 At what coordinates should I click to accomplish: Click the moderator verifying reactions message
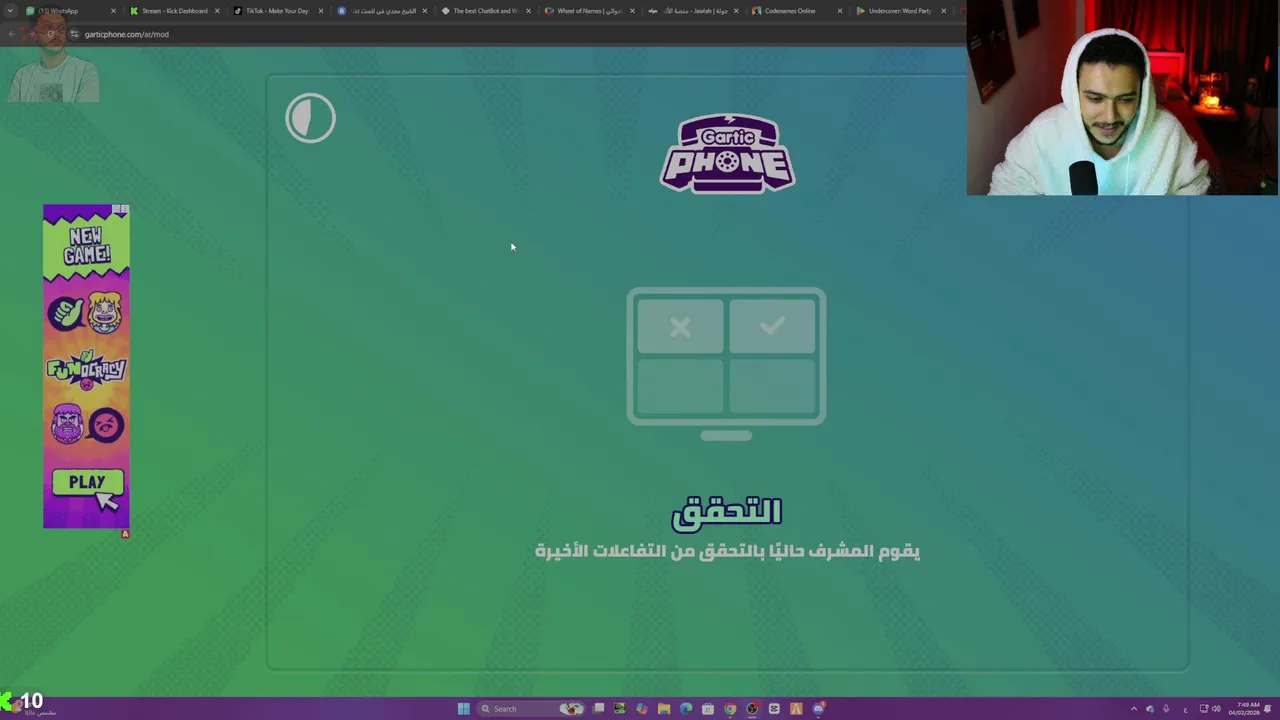[x=727, y=551]
